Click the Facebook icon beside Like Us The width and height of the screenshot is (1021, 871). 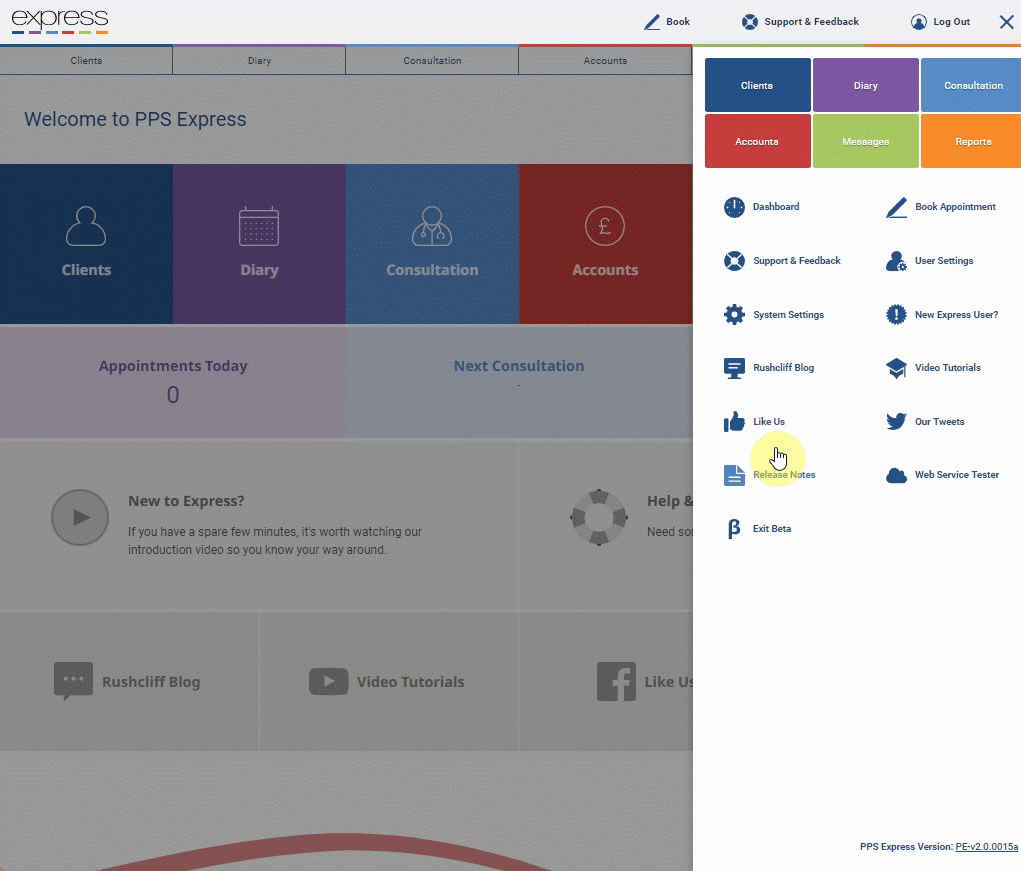(616, 682)
